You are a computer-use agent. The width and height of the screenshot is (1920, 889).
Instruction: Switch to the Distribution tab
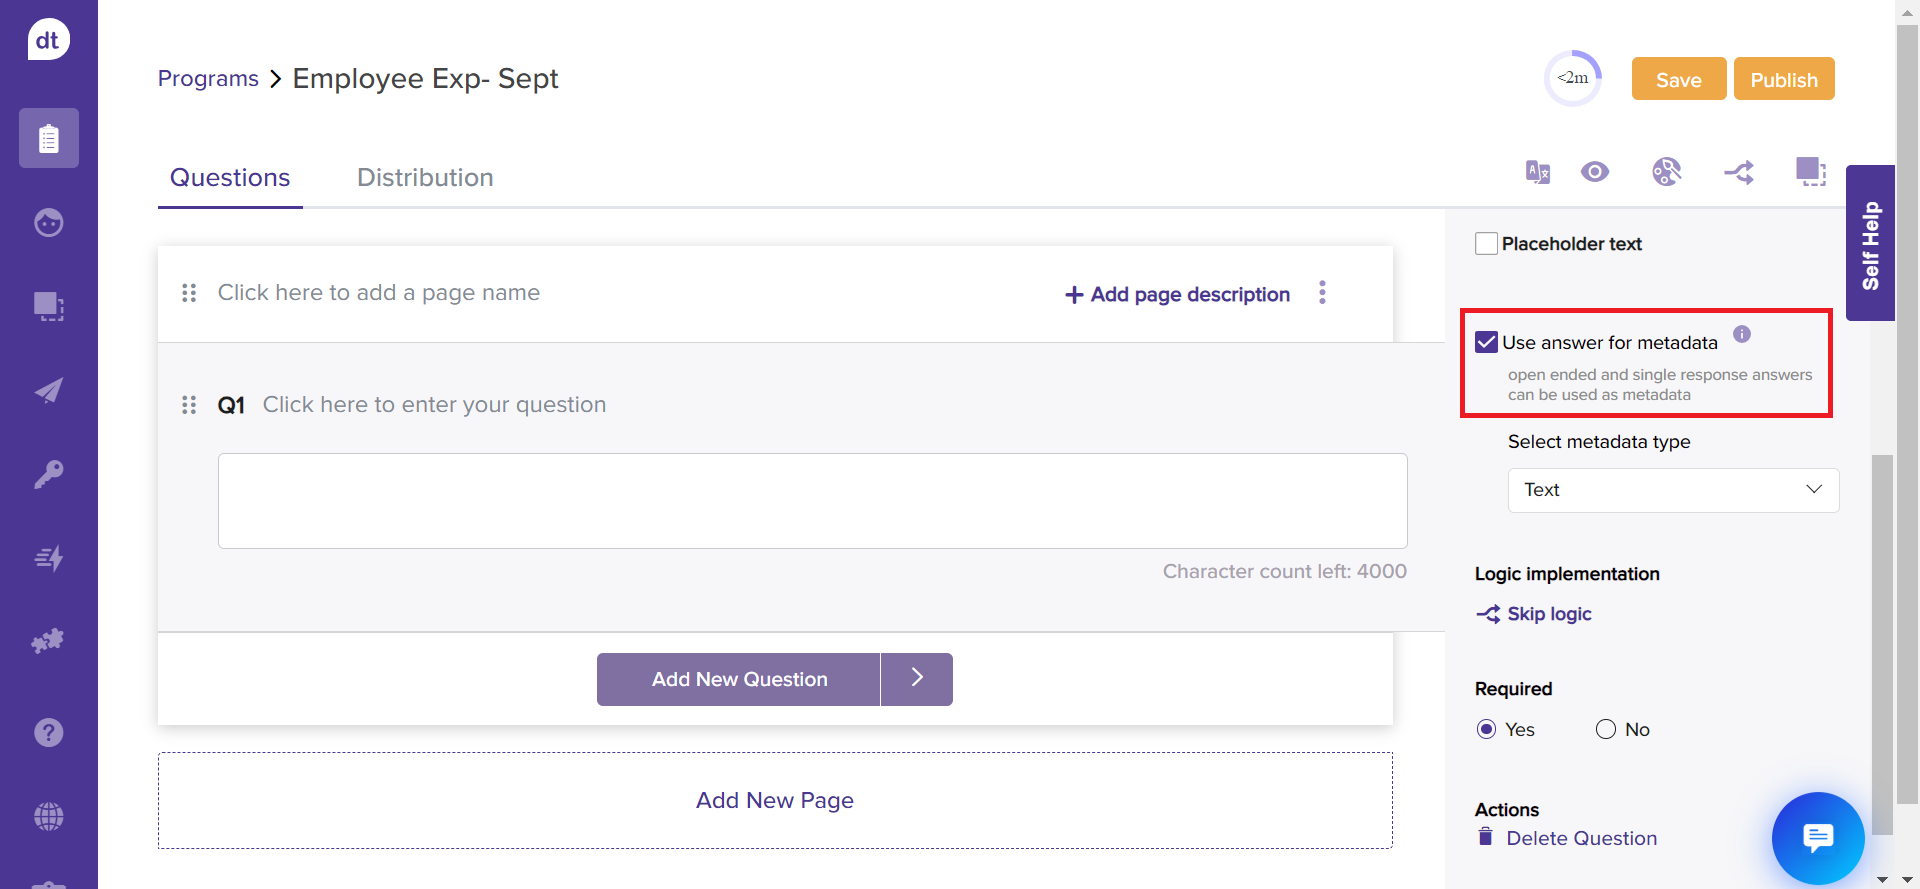(425, 178)
